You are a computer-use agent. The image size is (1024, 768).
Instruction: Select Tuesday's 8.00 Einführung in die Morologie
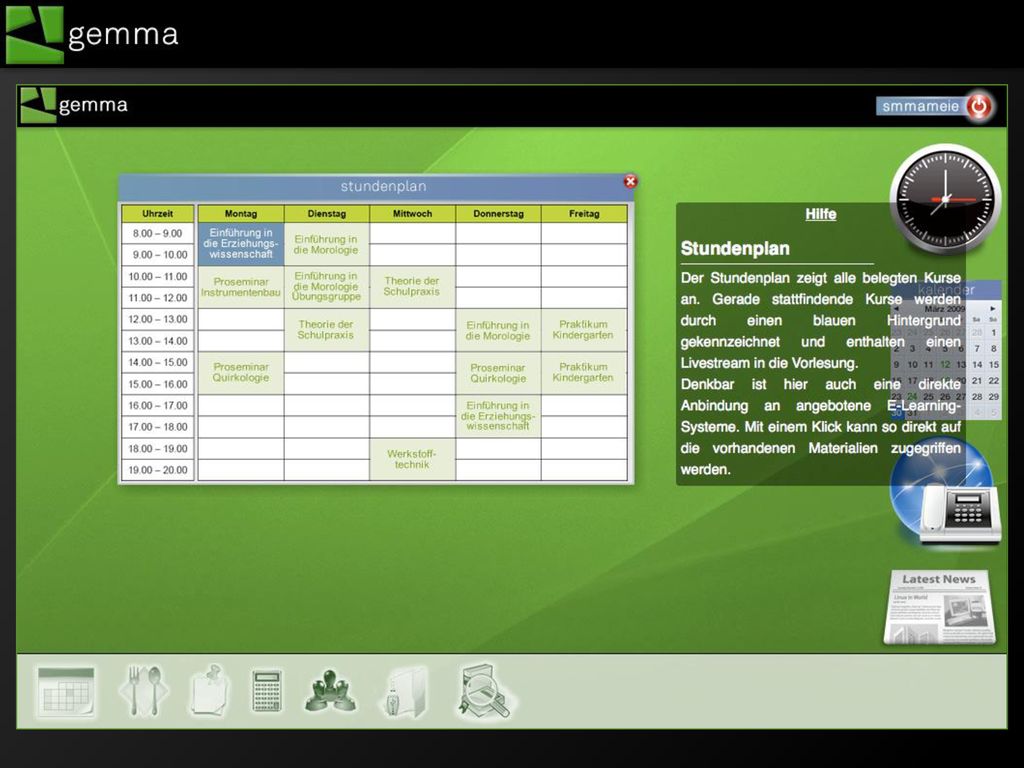point(327,244)
